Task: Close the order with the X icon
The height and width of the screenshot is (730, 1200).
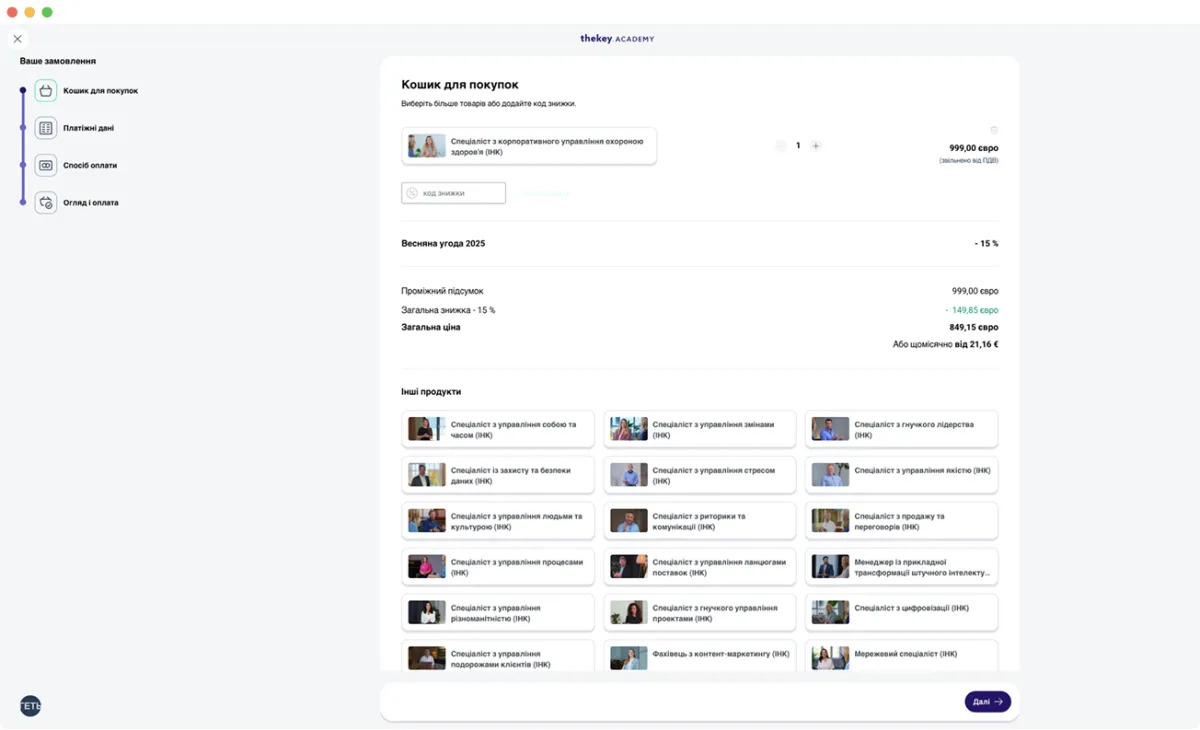Action: coord(17,39)
